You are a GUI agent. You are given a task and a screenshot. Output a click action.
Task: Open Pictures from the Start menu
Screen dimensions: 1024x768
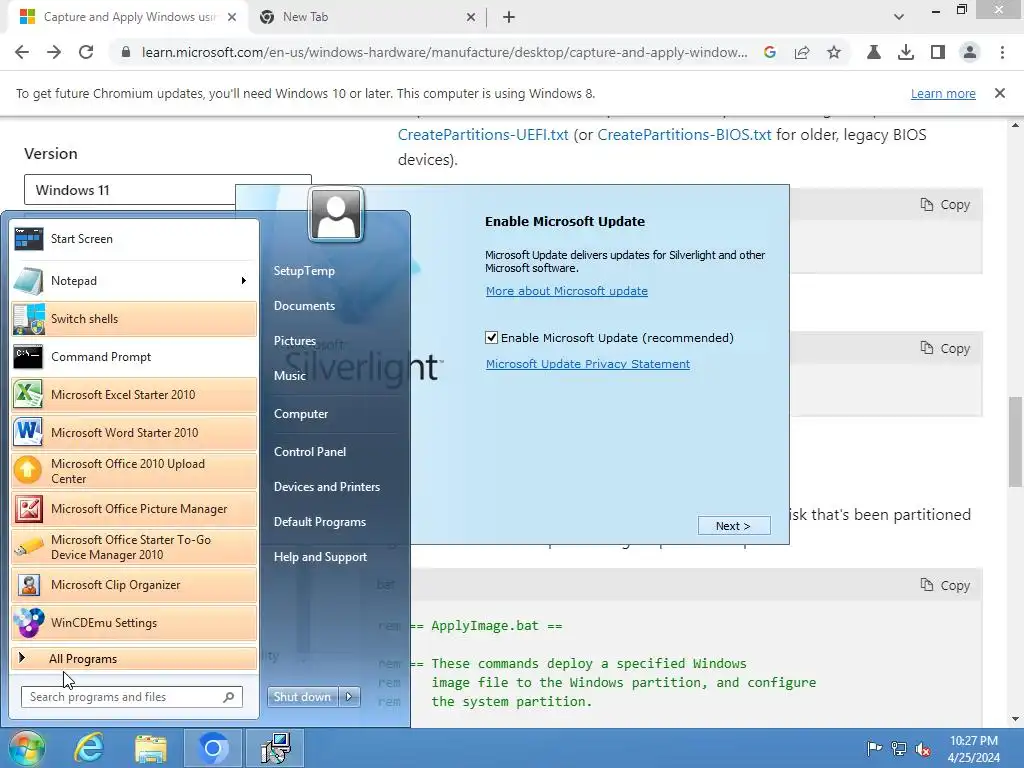tap(295, 341)
